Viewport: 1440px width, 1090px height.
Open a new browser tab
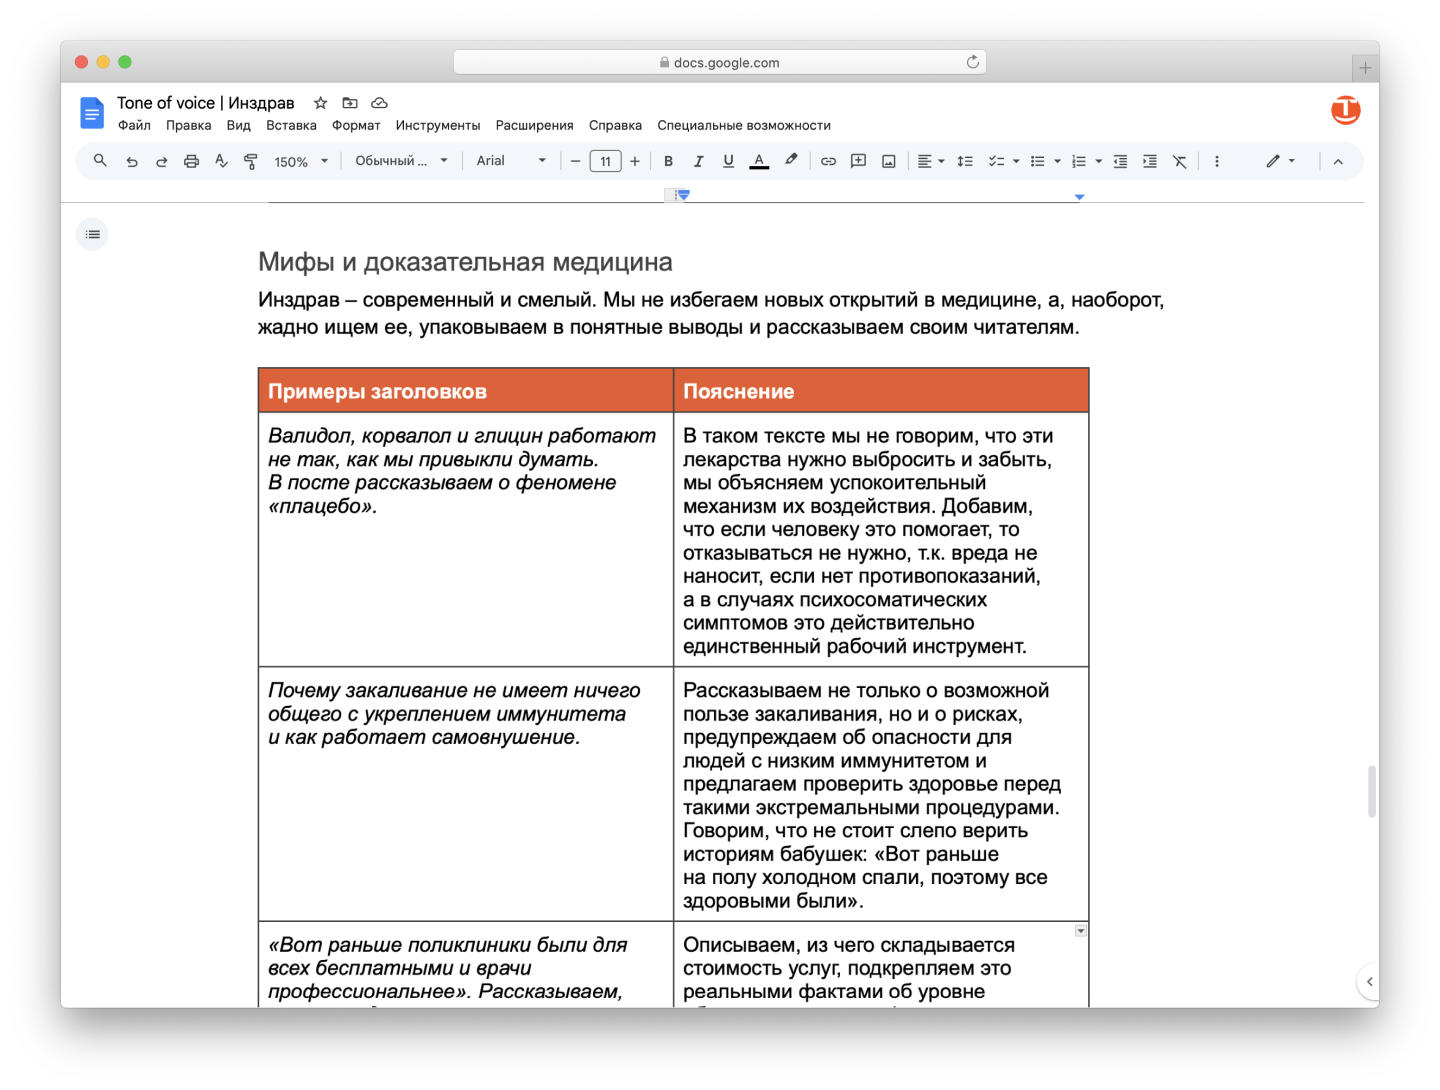pyautogui.click(x=1365, y=68)
